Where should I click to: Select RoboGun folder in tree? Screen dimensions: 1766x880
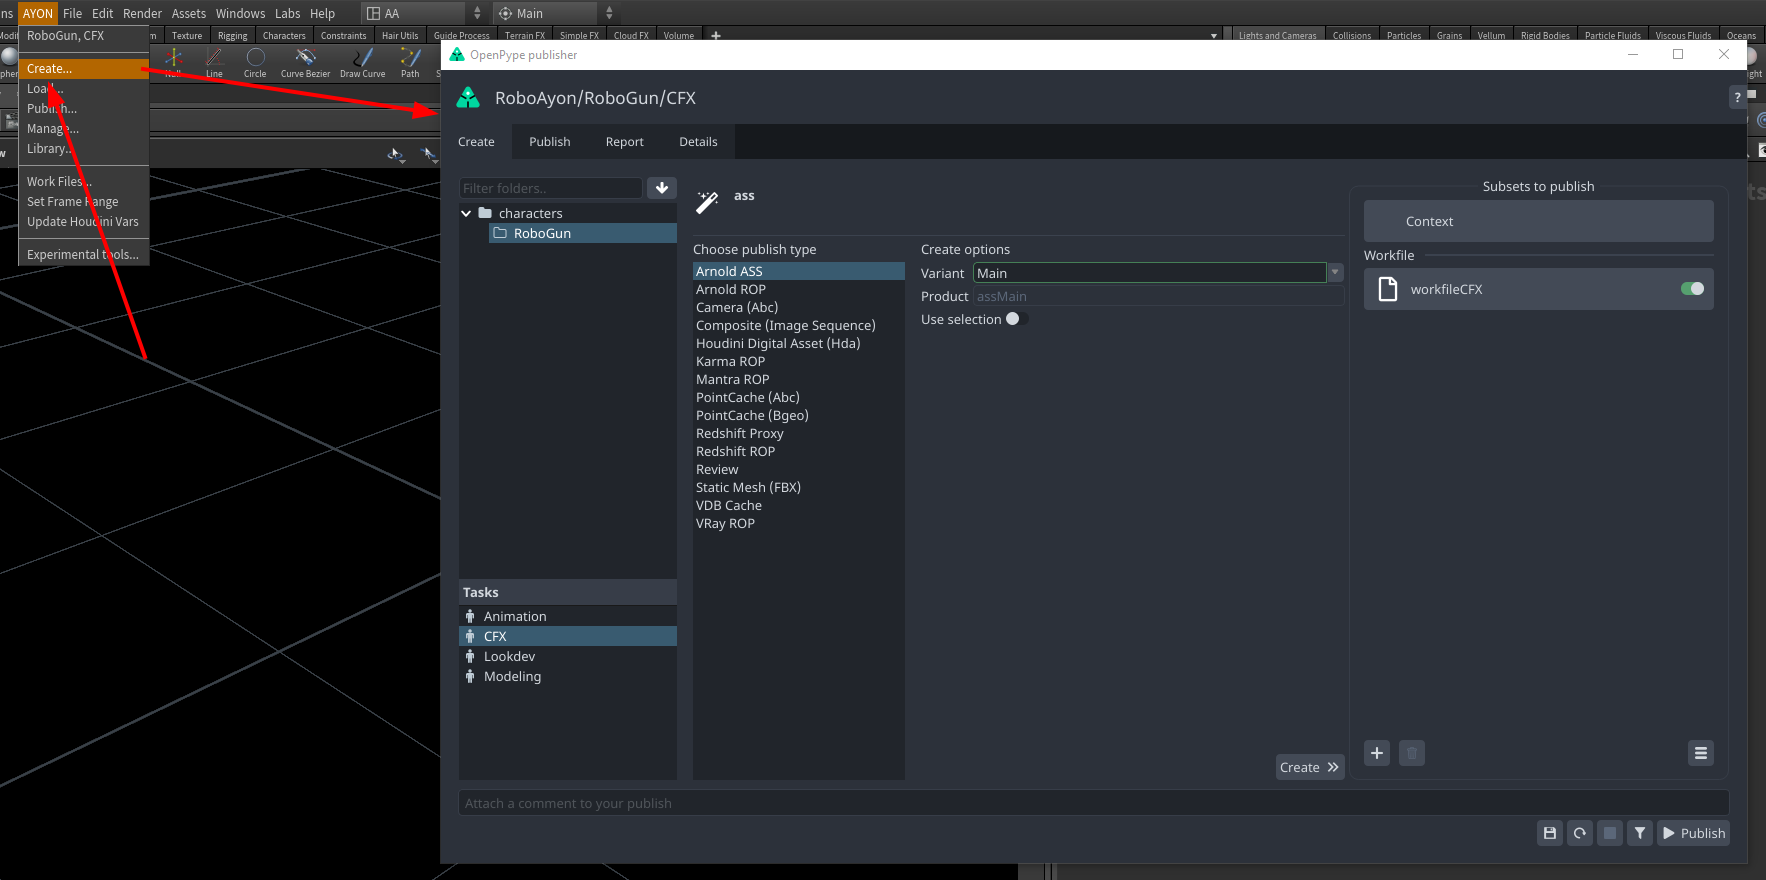point(583,233)
